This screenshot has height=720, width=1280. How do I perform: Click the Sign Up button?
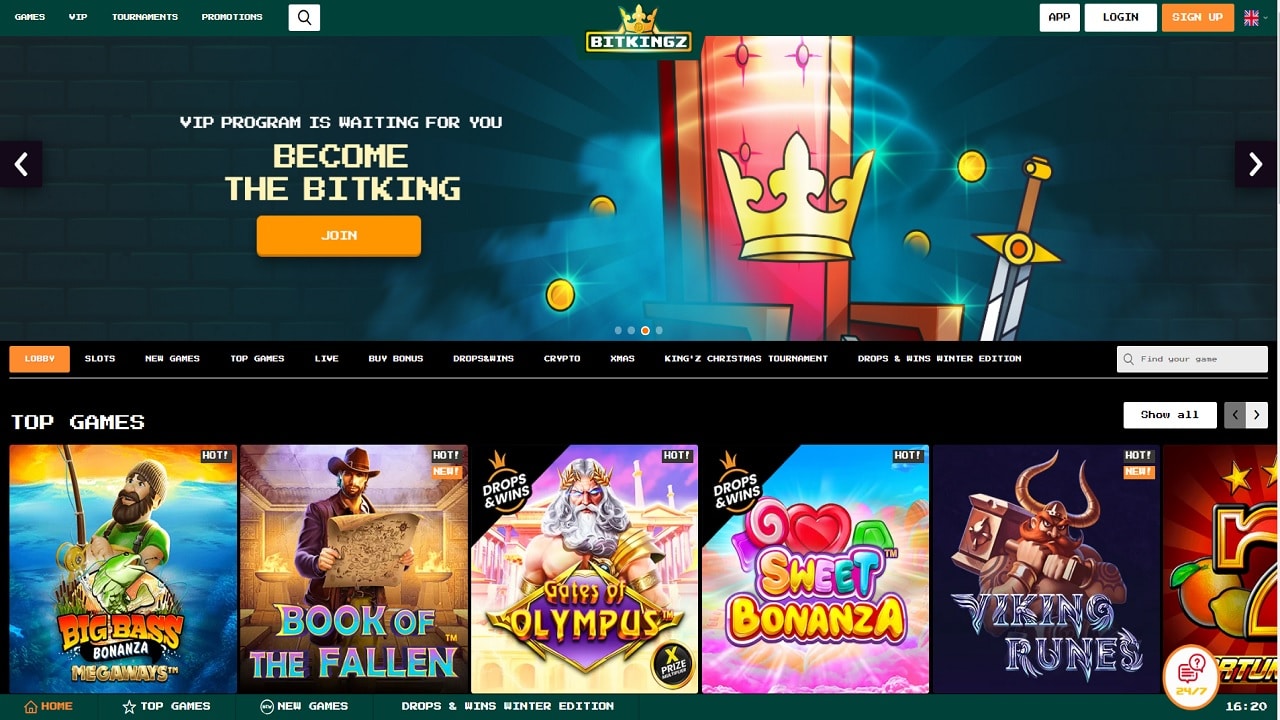point(1198,17)
